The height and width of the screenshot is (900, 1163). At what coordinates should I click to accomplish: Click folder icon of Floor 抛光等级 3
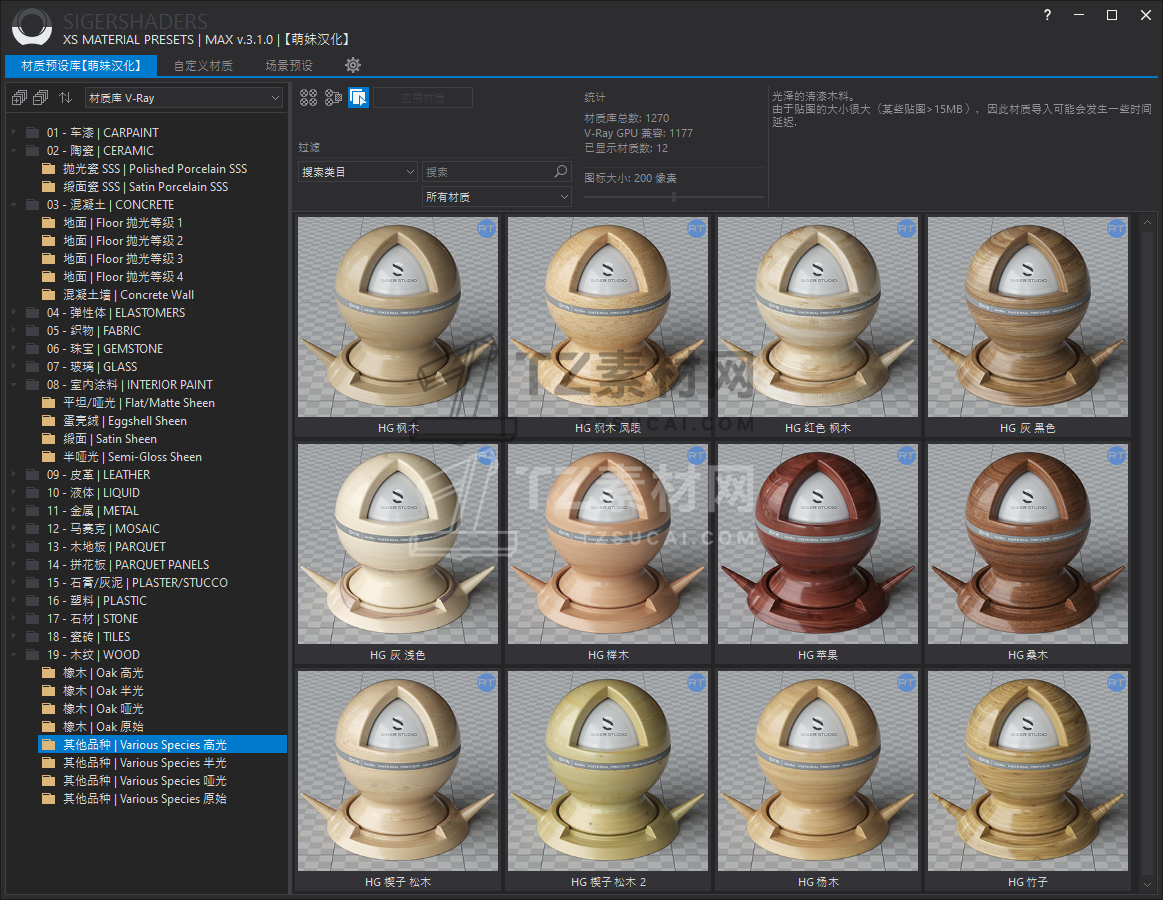(x=49, y=259)
